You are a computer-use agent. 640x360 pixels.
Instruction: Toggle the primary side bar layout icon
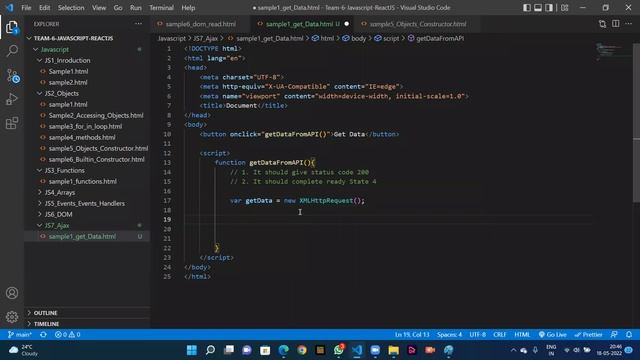pyautogui.click(x=527, y=8)
